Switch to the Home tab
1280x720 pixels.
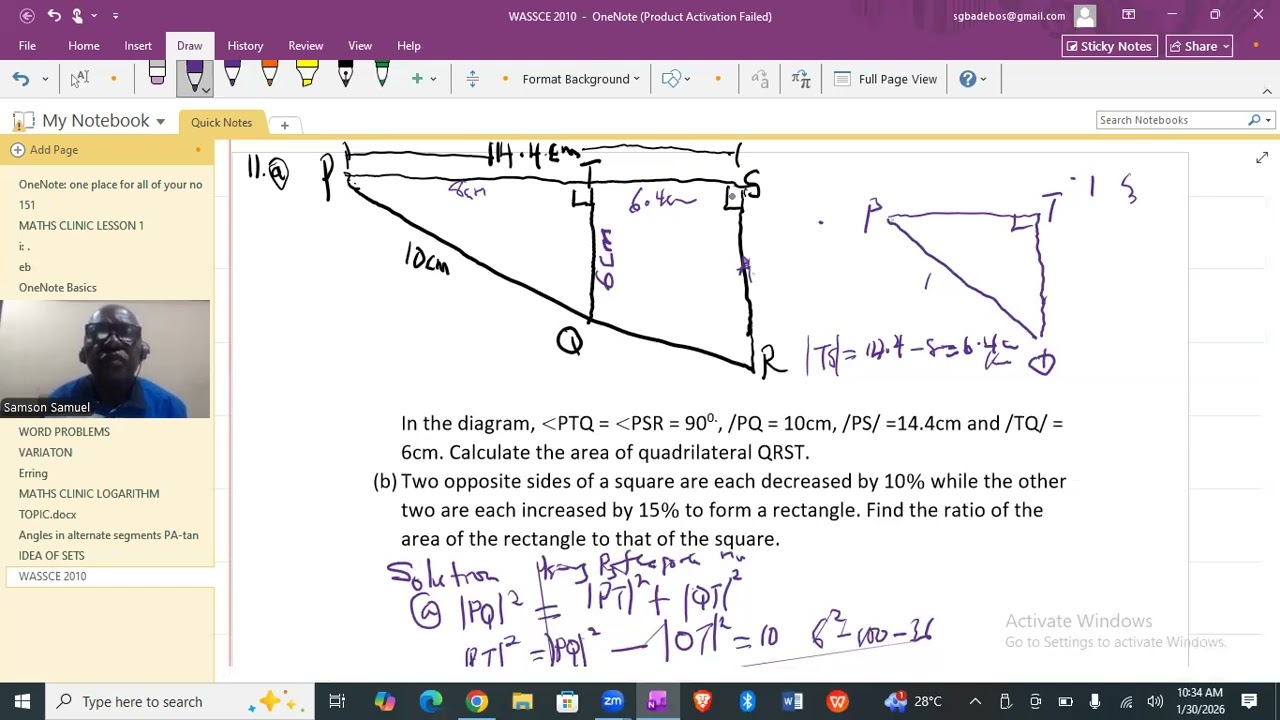84,46
